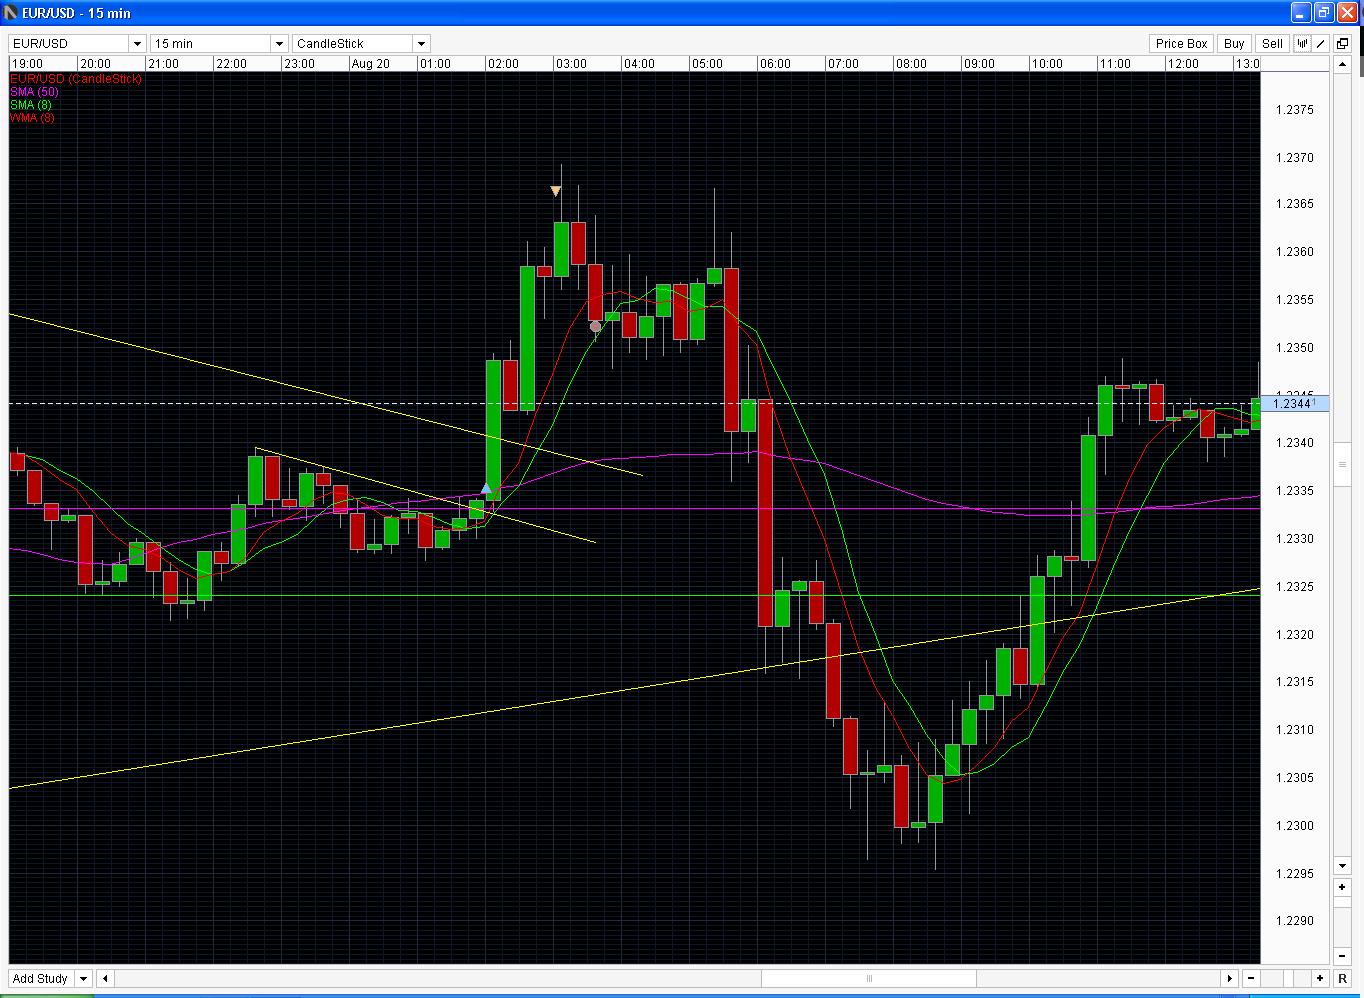
Task: Click the 06:00 time axis label
Action: tap(775, 63)
